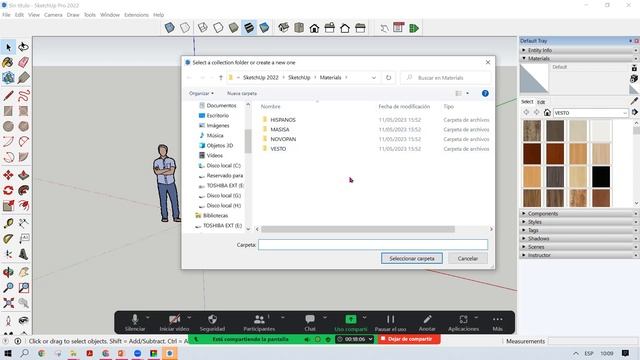Image resolution: width=640 pixels, height=360 pixels.
Task: Expand the Tags panel
Action: [x=579, y=230]
